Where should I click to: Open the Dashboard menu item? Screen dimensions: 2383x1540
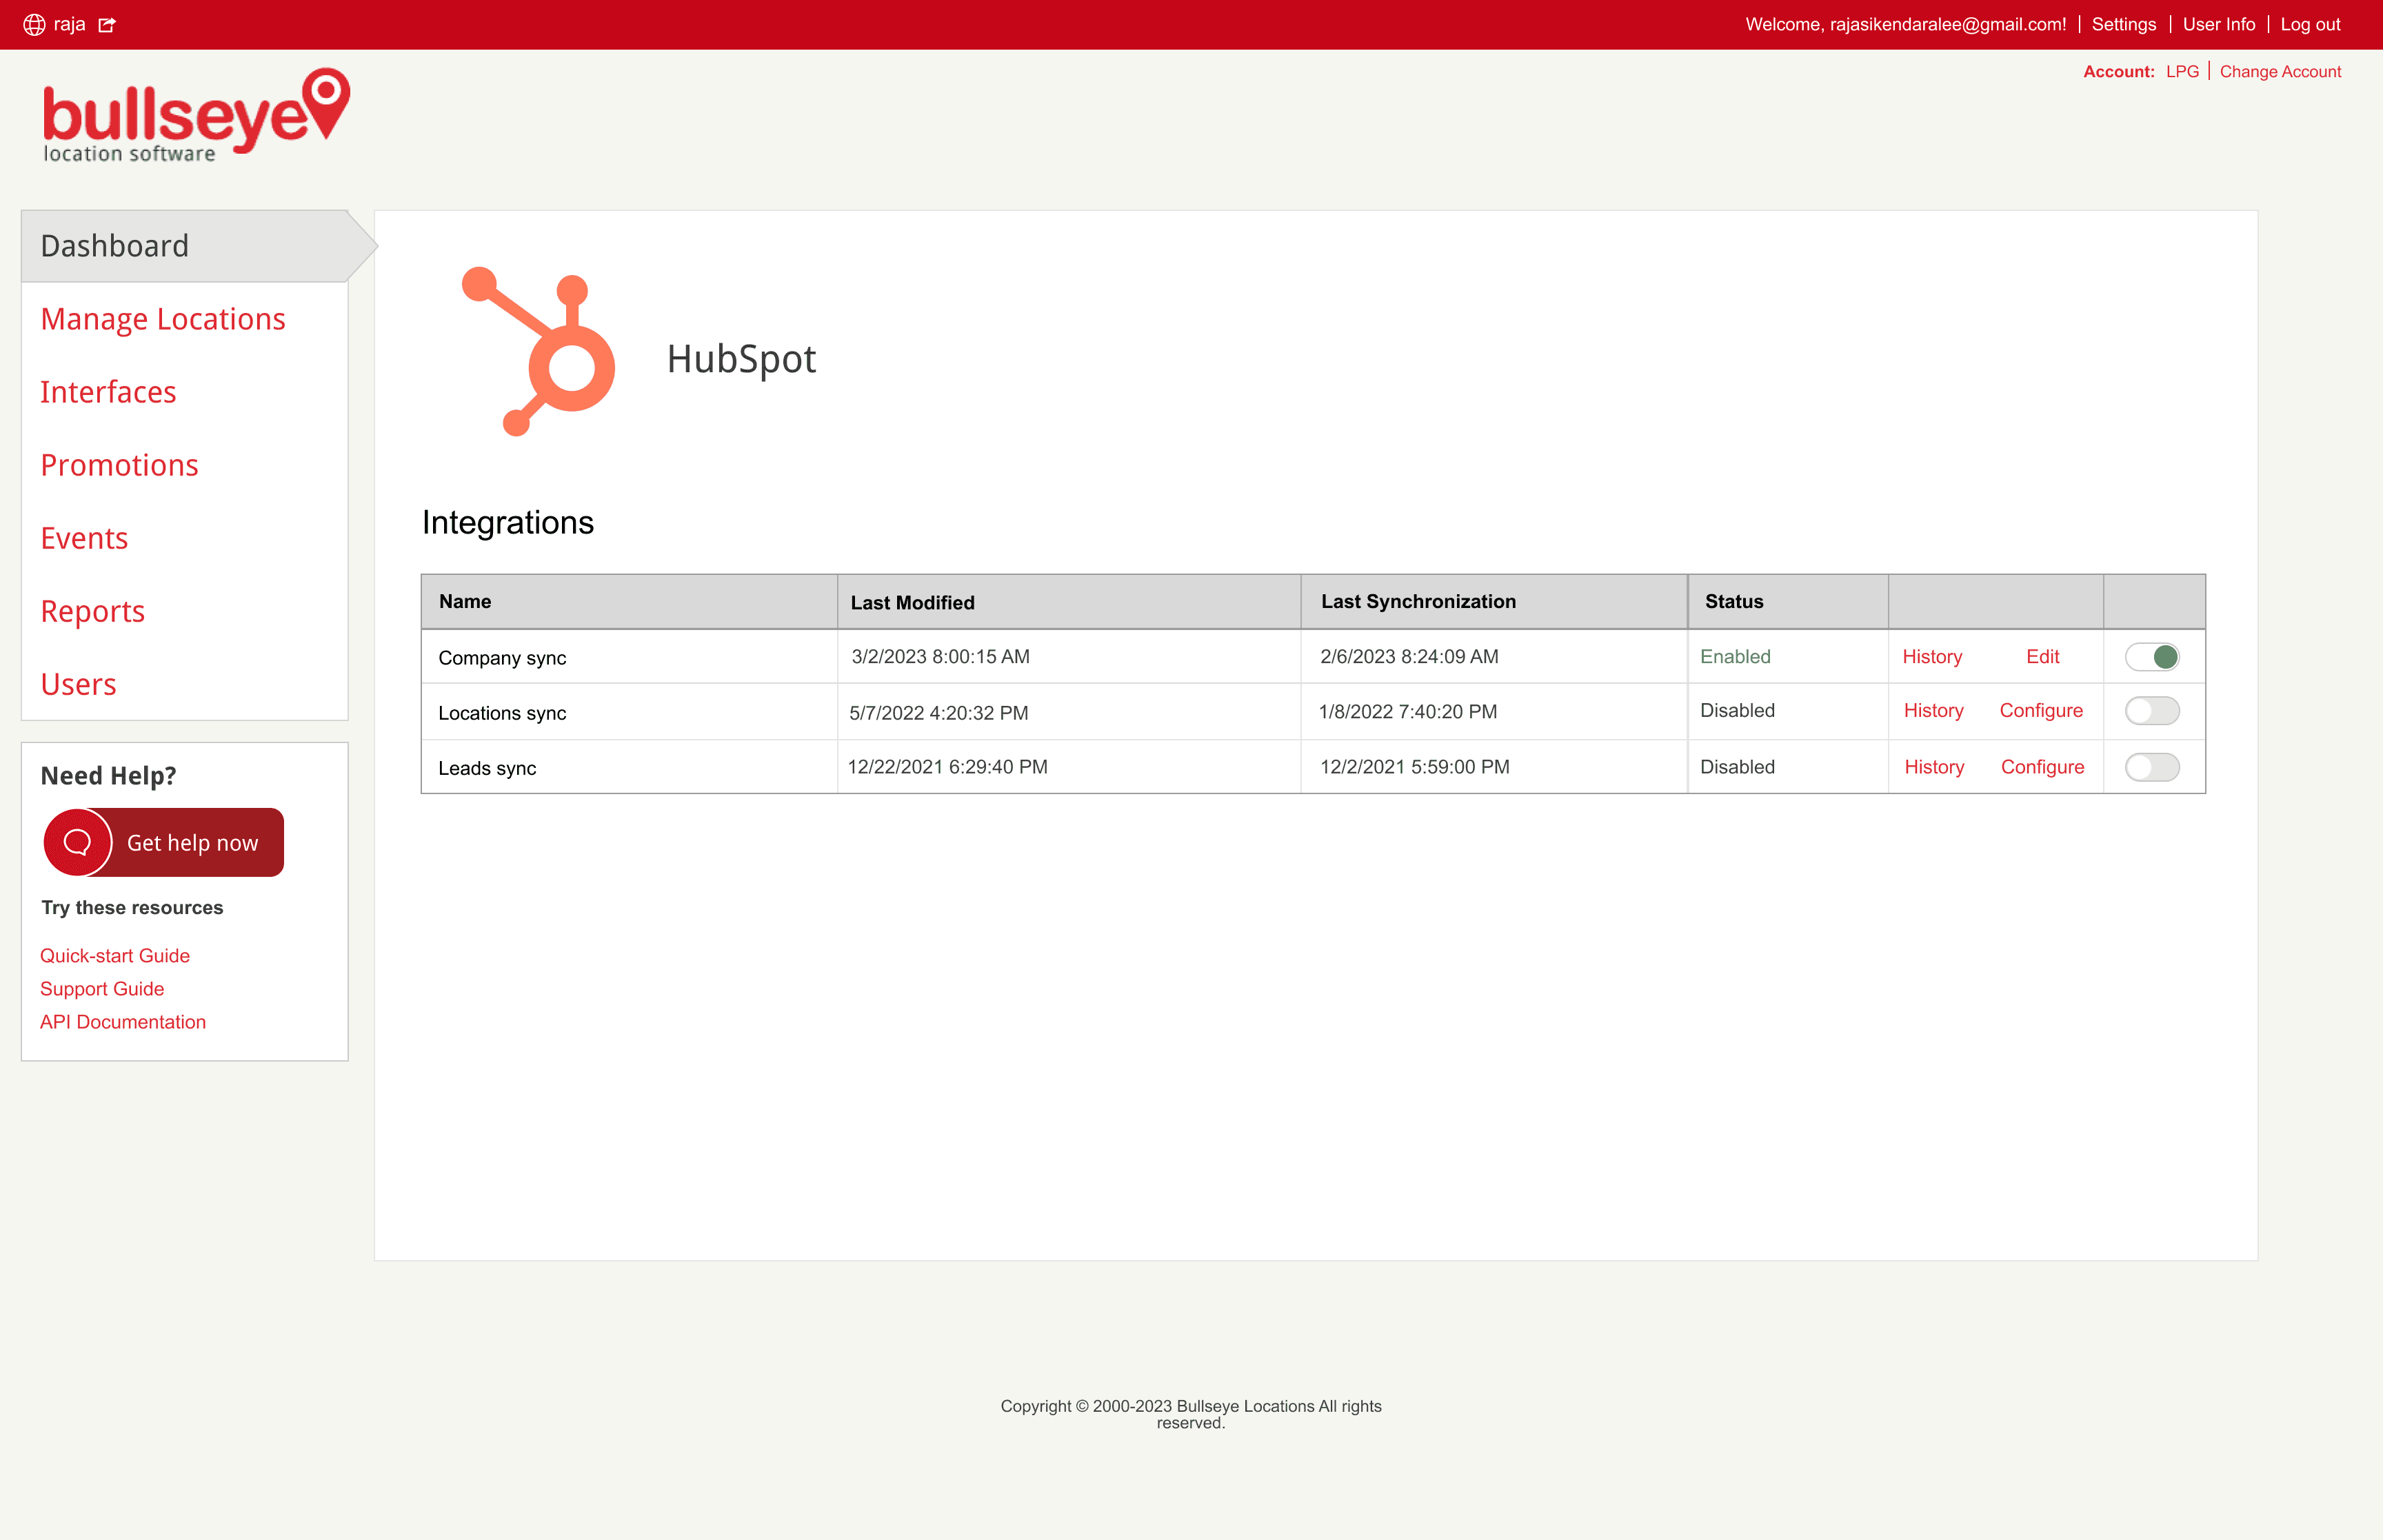click(115, 246)
